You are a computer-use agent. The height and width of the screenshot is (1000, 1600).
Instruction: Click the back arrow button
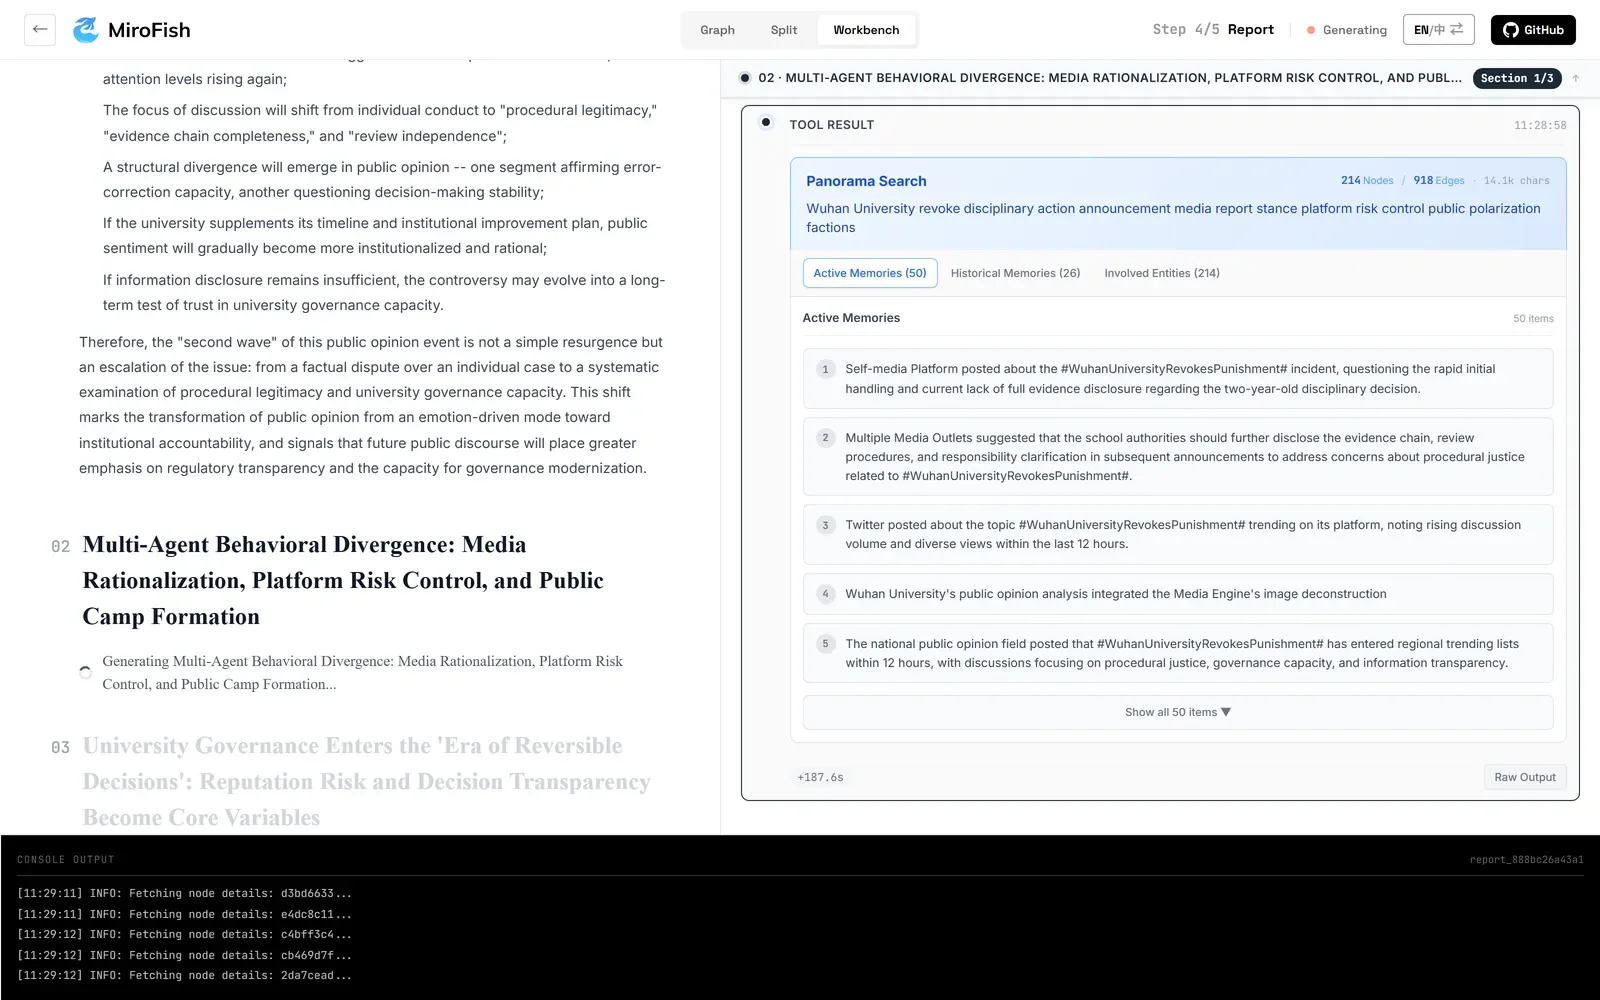click(40, 30)
